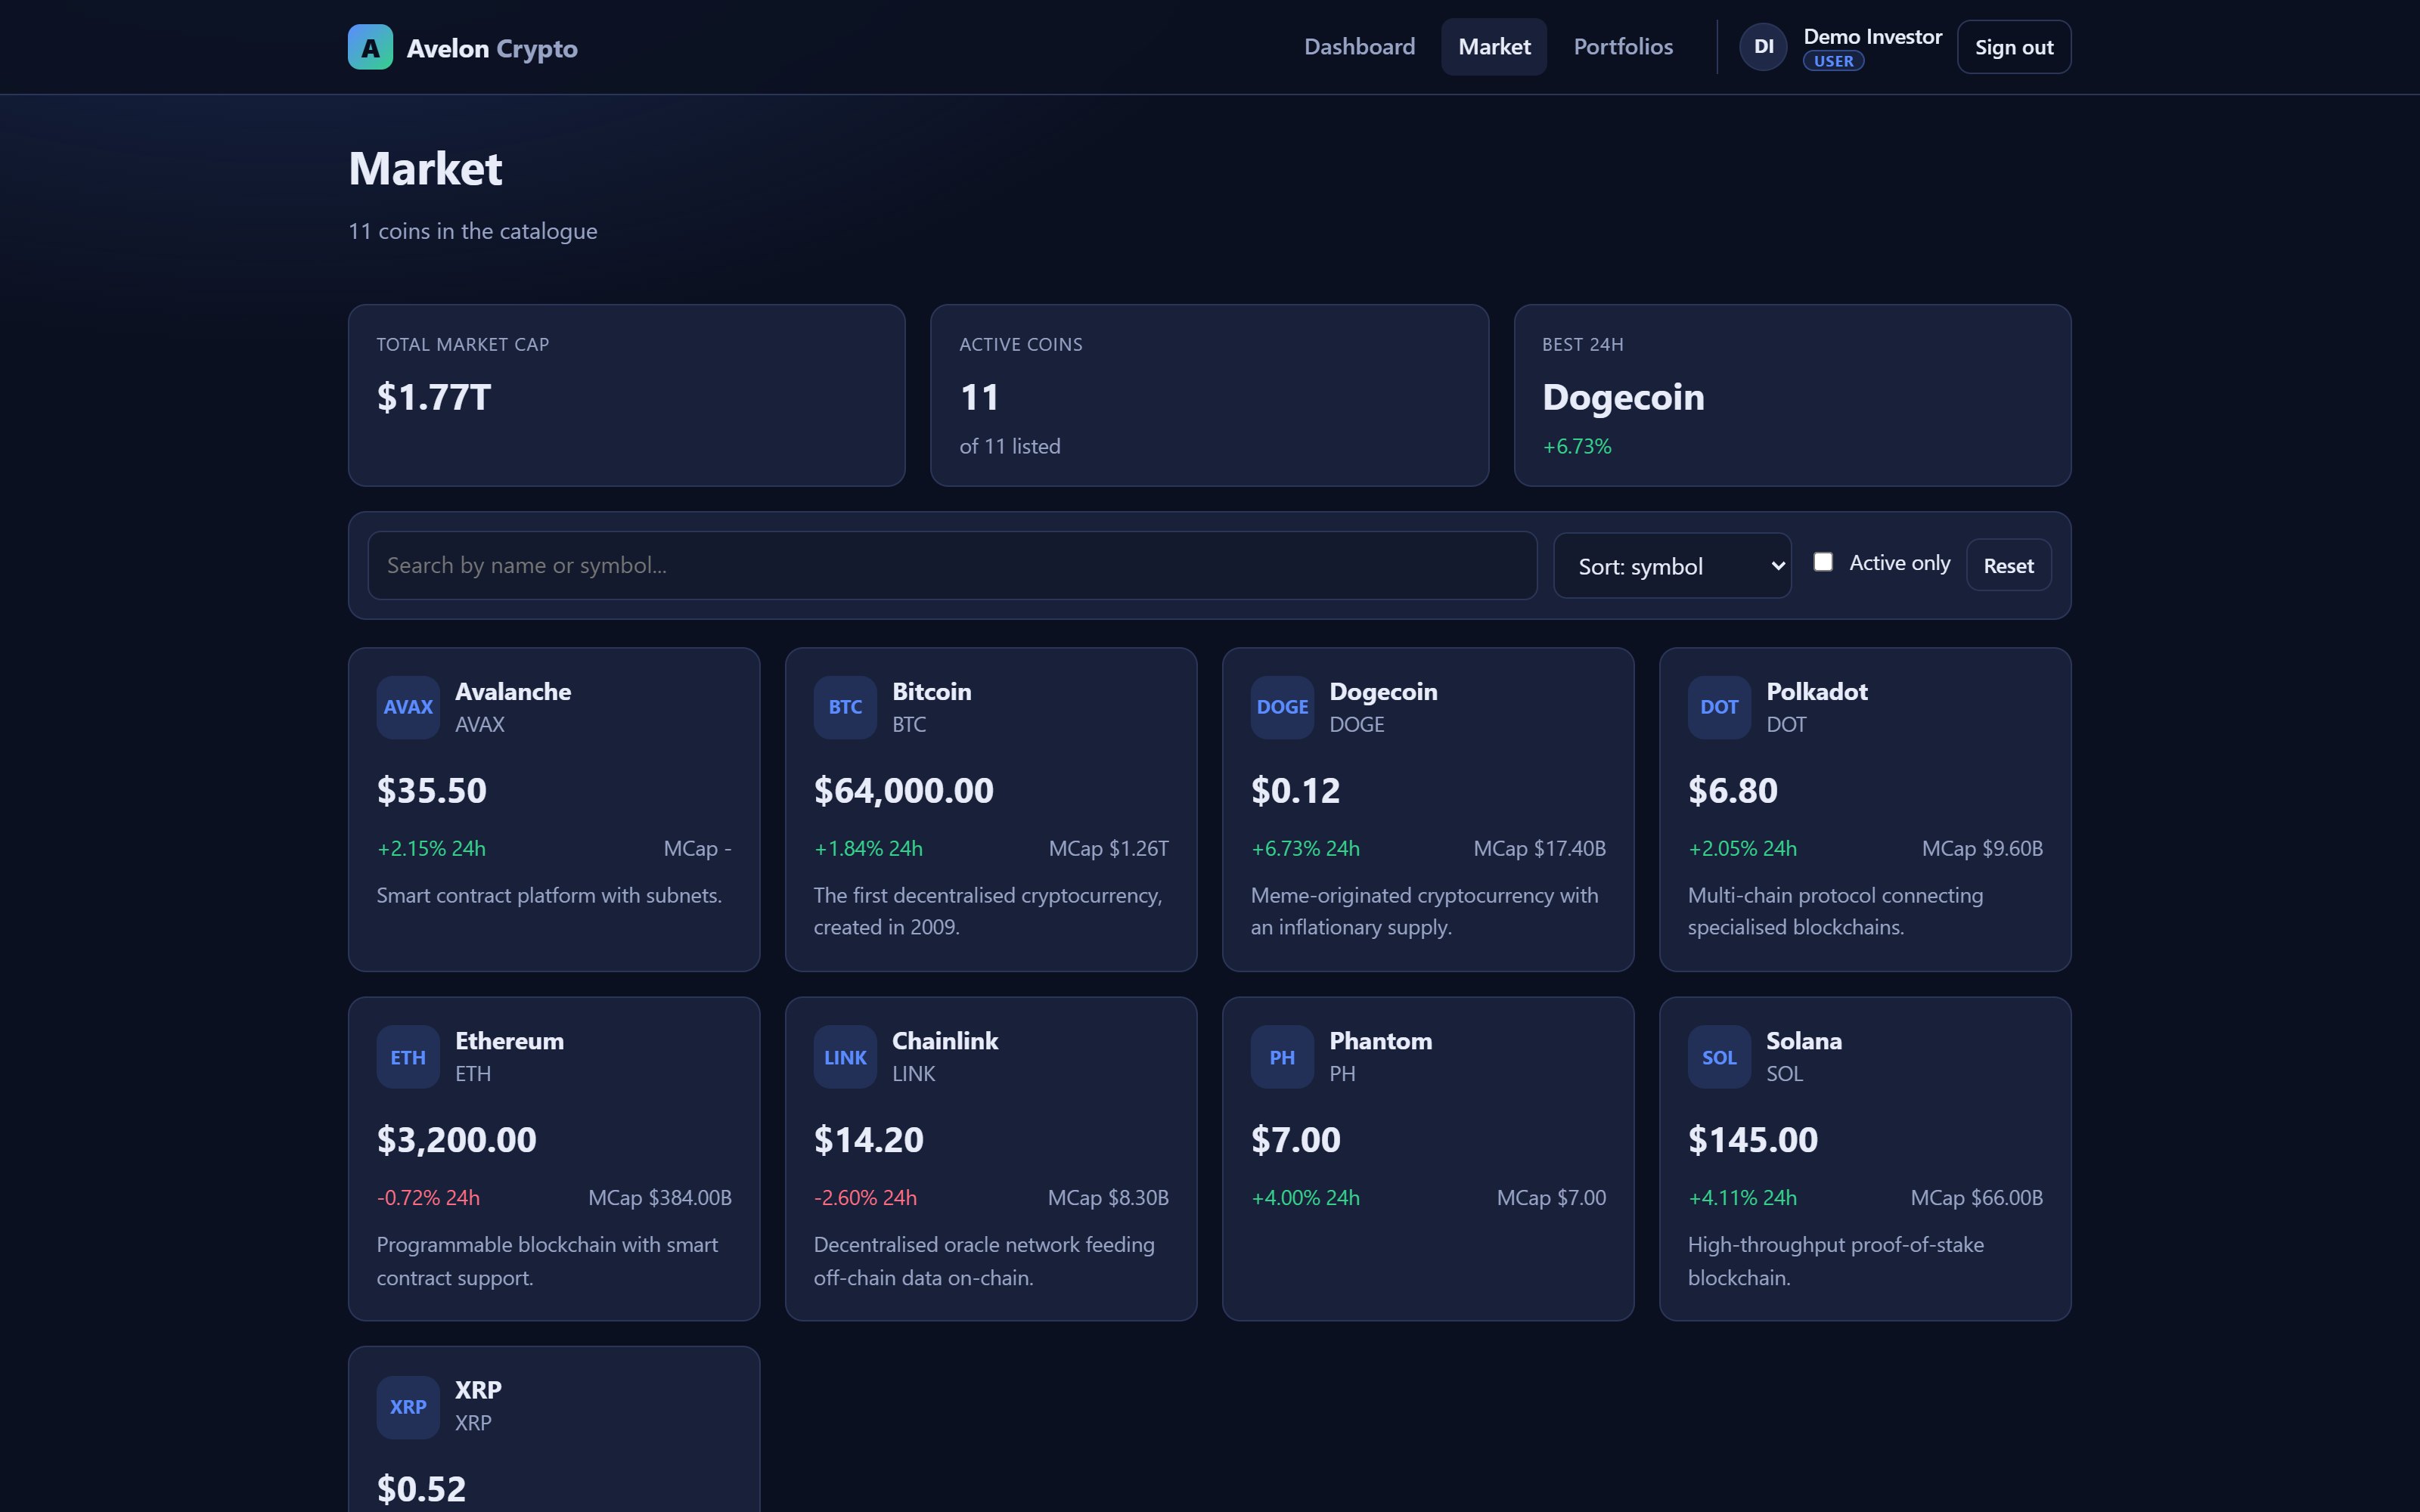Click the XRP coin badge icon
The height and width of the screenshot is (1512, 2420).
pos(408,1407)
